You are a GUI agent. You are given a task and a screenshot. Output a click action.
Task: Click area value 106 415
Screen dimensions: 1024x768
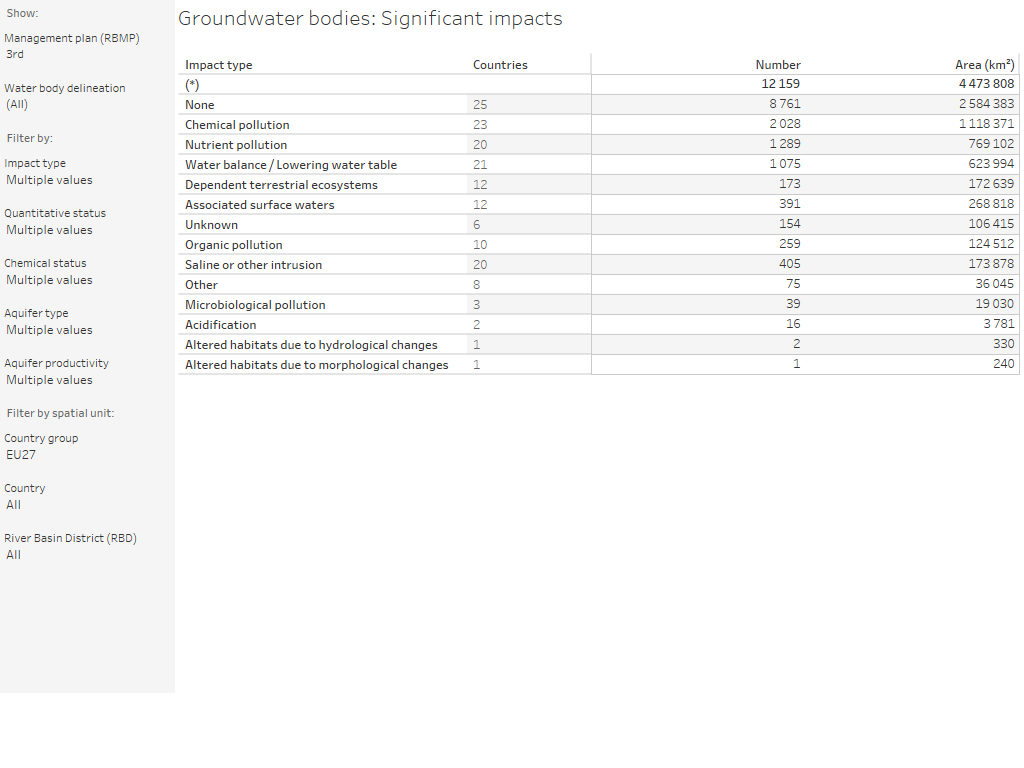click(x=991, y=224)
